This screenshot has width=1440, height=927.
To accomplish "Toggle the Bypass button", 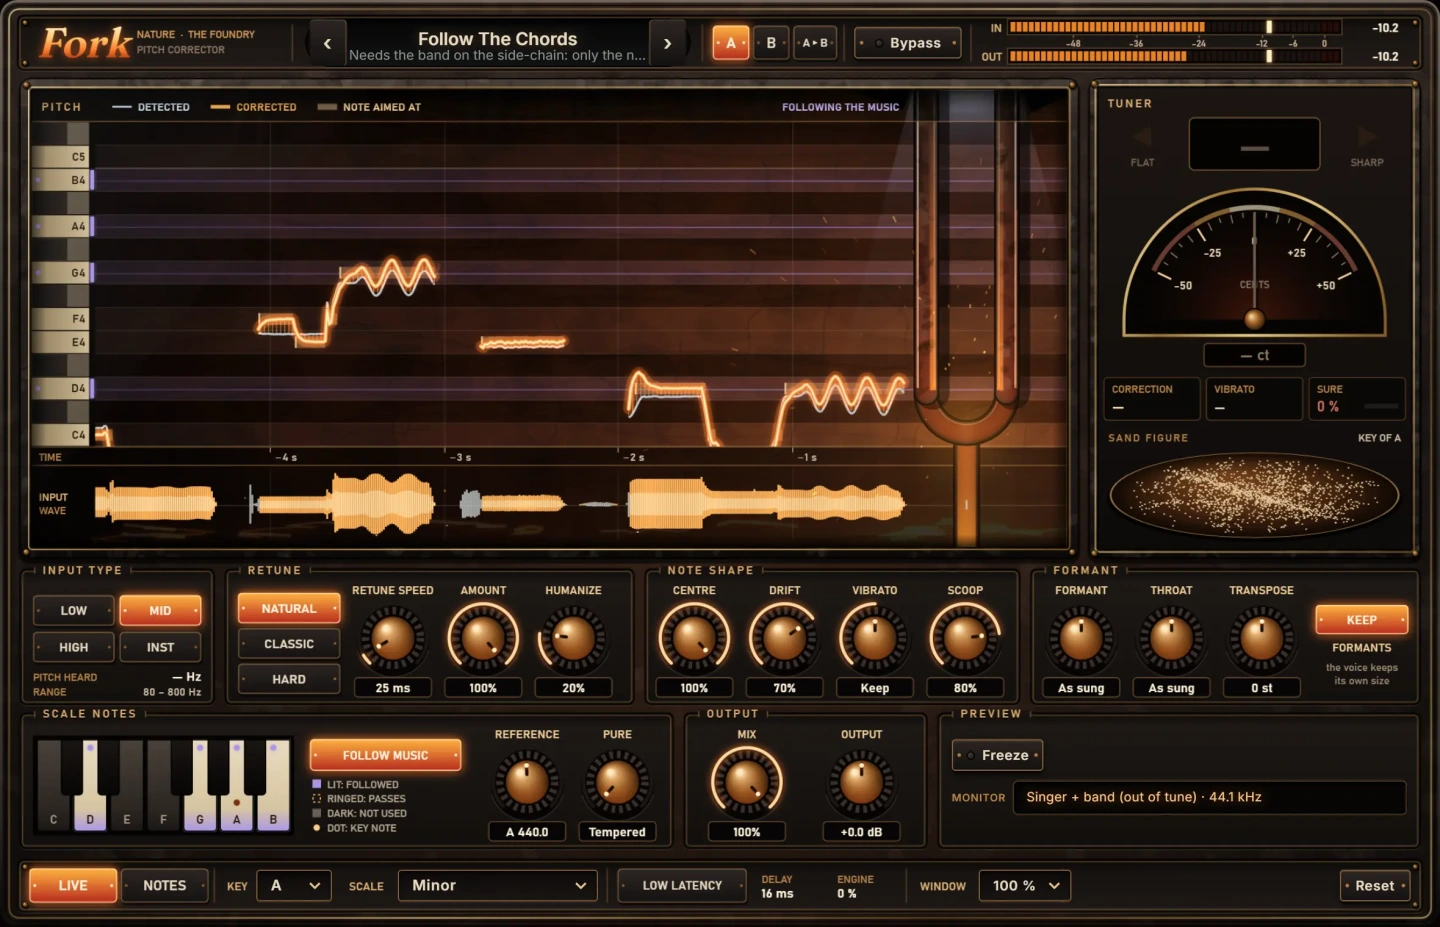I will click(x=908, y=43).
